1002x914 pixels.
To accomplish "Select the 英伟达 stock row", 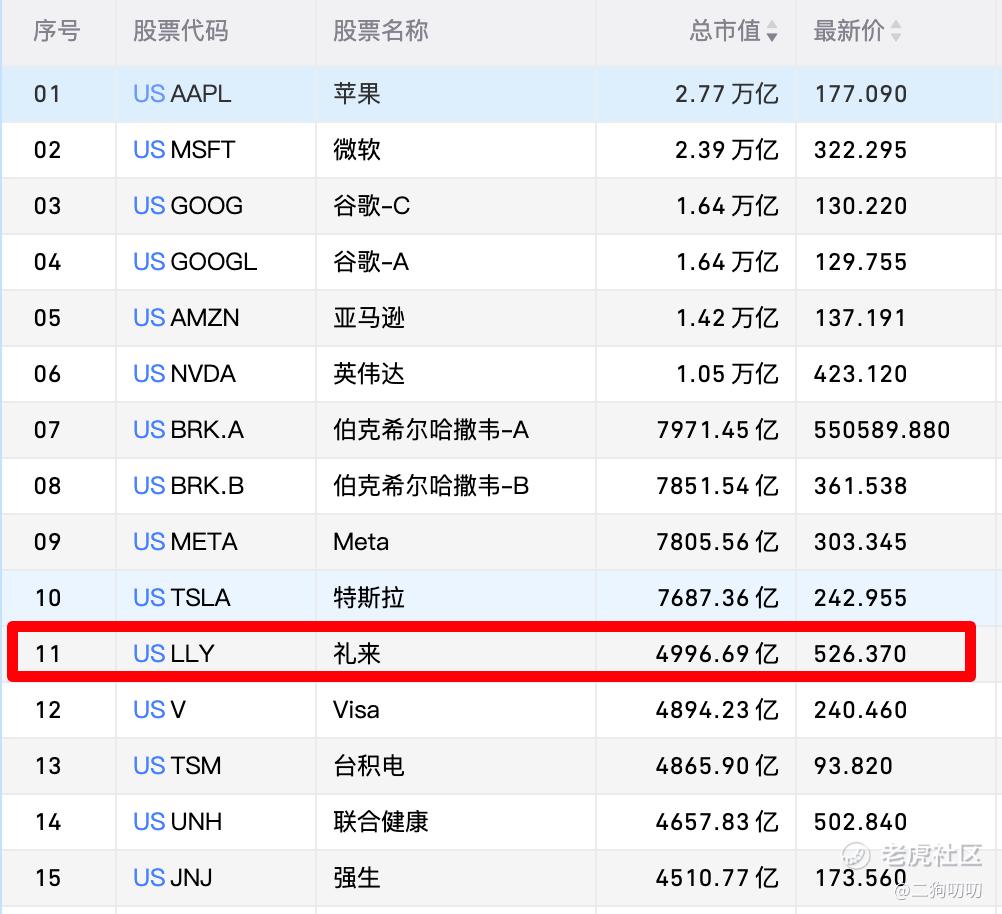I will point(500,374).
